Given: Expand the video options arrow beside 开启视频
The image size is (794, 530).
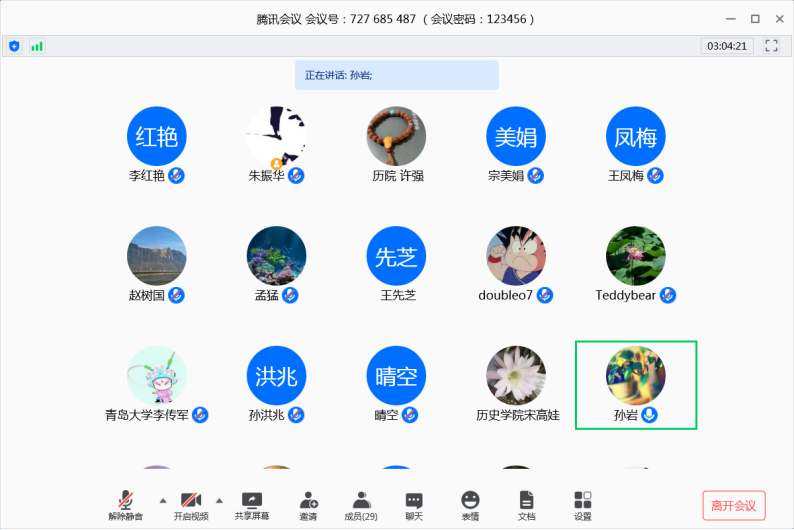Looking at the screenshot, I should click(219, 499).
